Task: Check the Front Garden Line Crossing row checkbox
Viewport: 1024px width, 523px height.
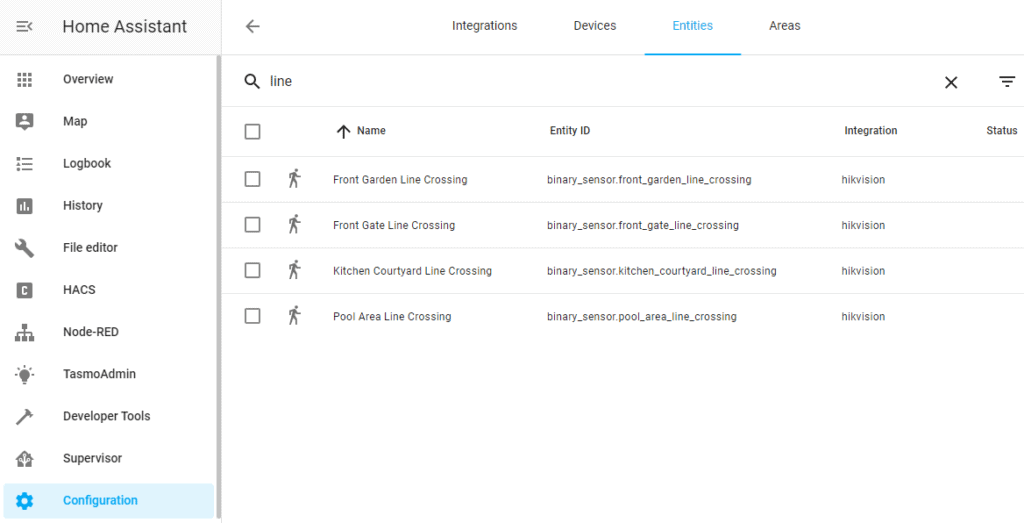Action: (253, 179)
